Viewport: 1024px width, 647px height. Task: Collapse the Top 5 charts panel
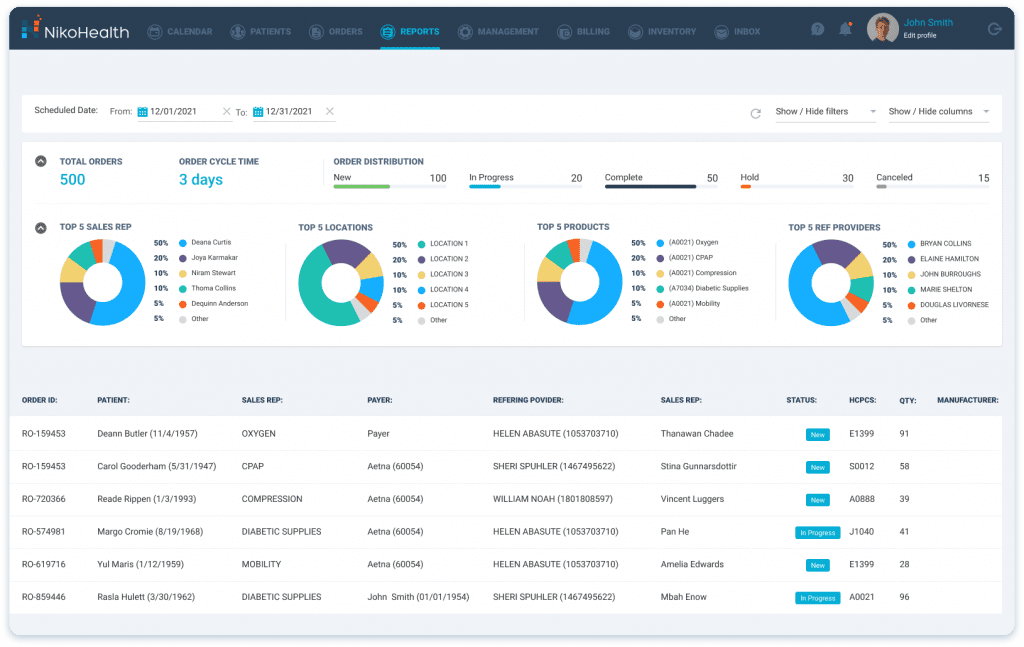40,228
